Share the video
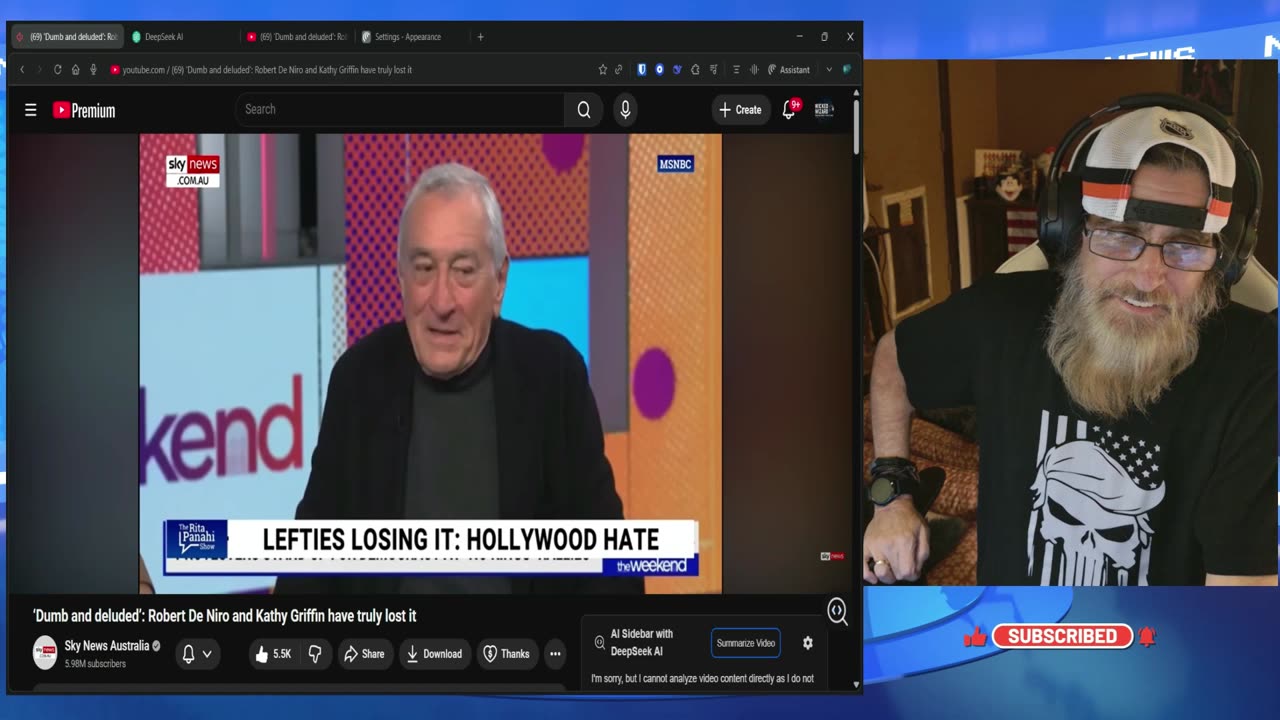Image resolution: width=1280 pixels, height=720 pixels. (364, 654)
